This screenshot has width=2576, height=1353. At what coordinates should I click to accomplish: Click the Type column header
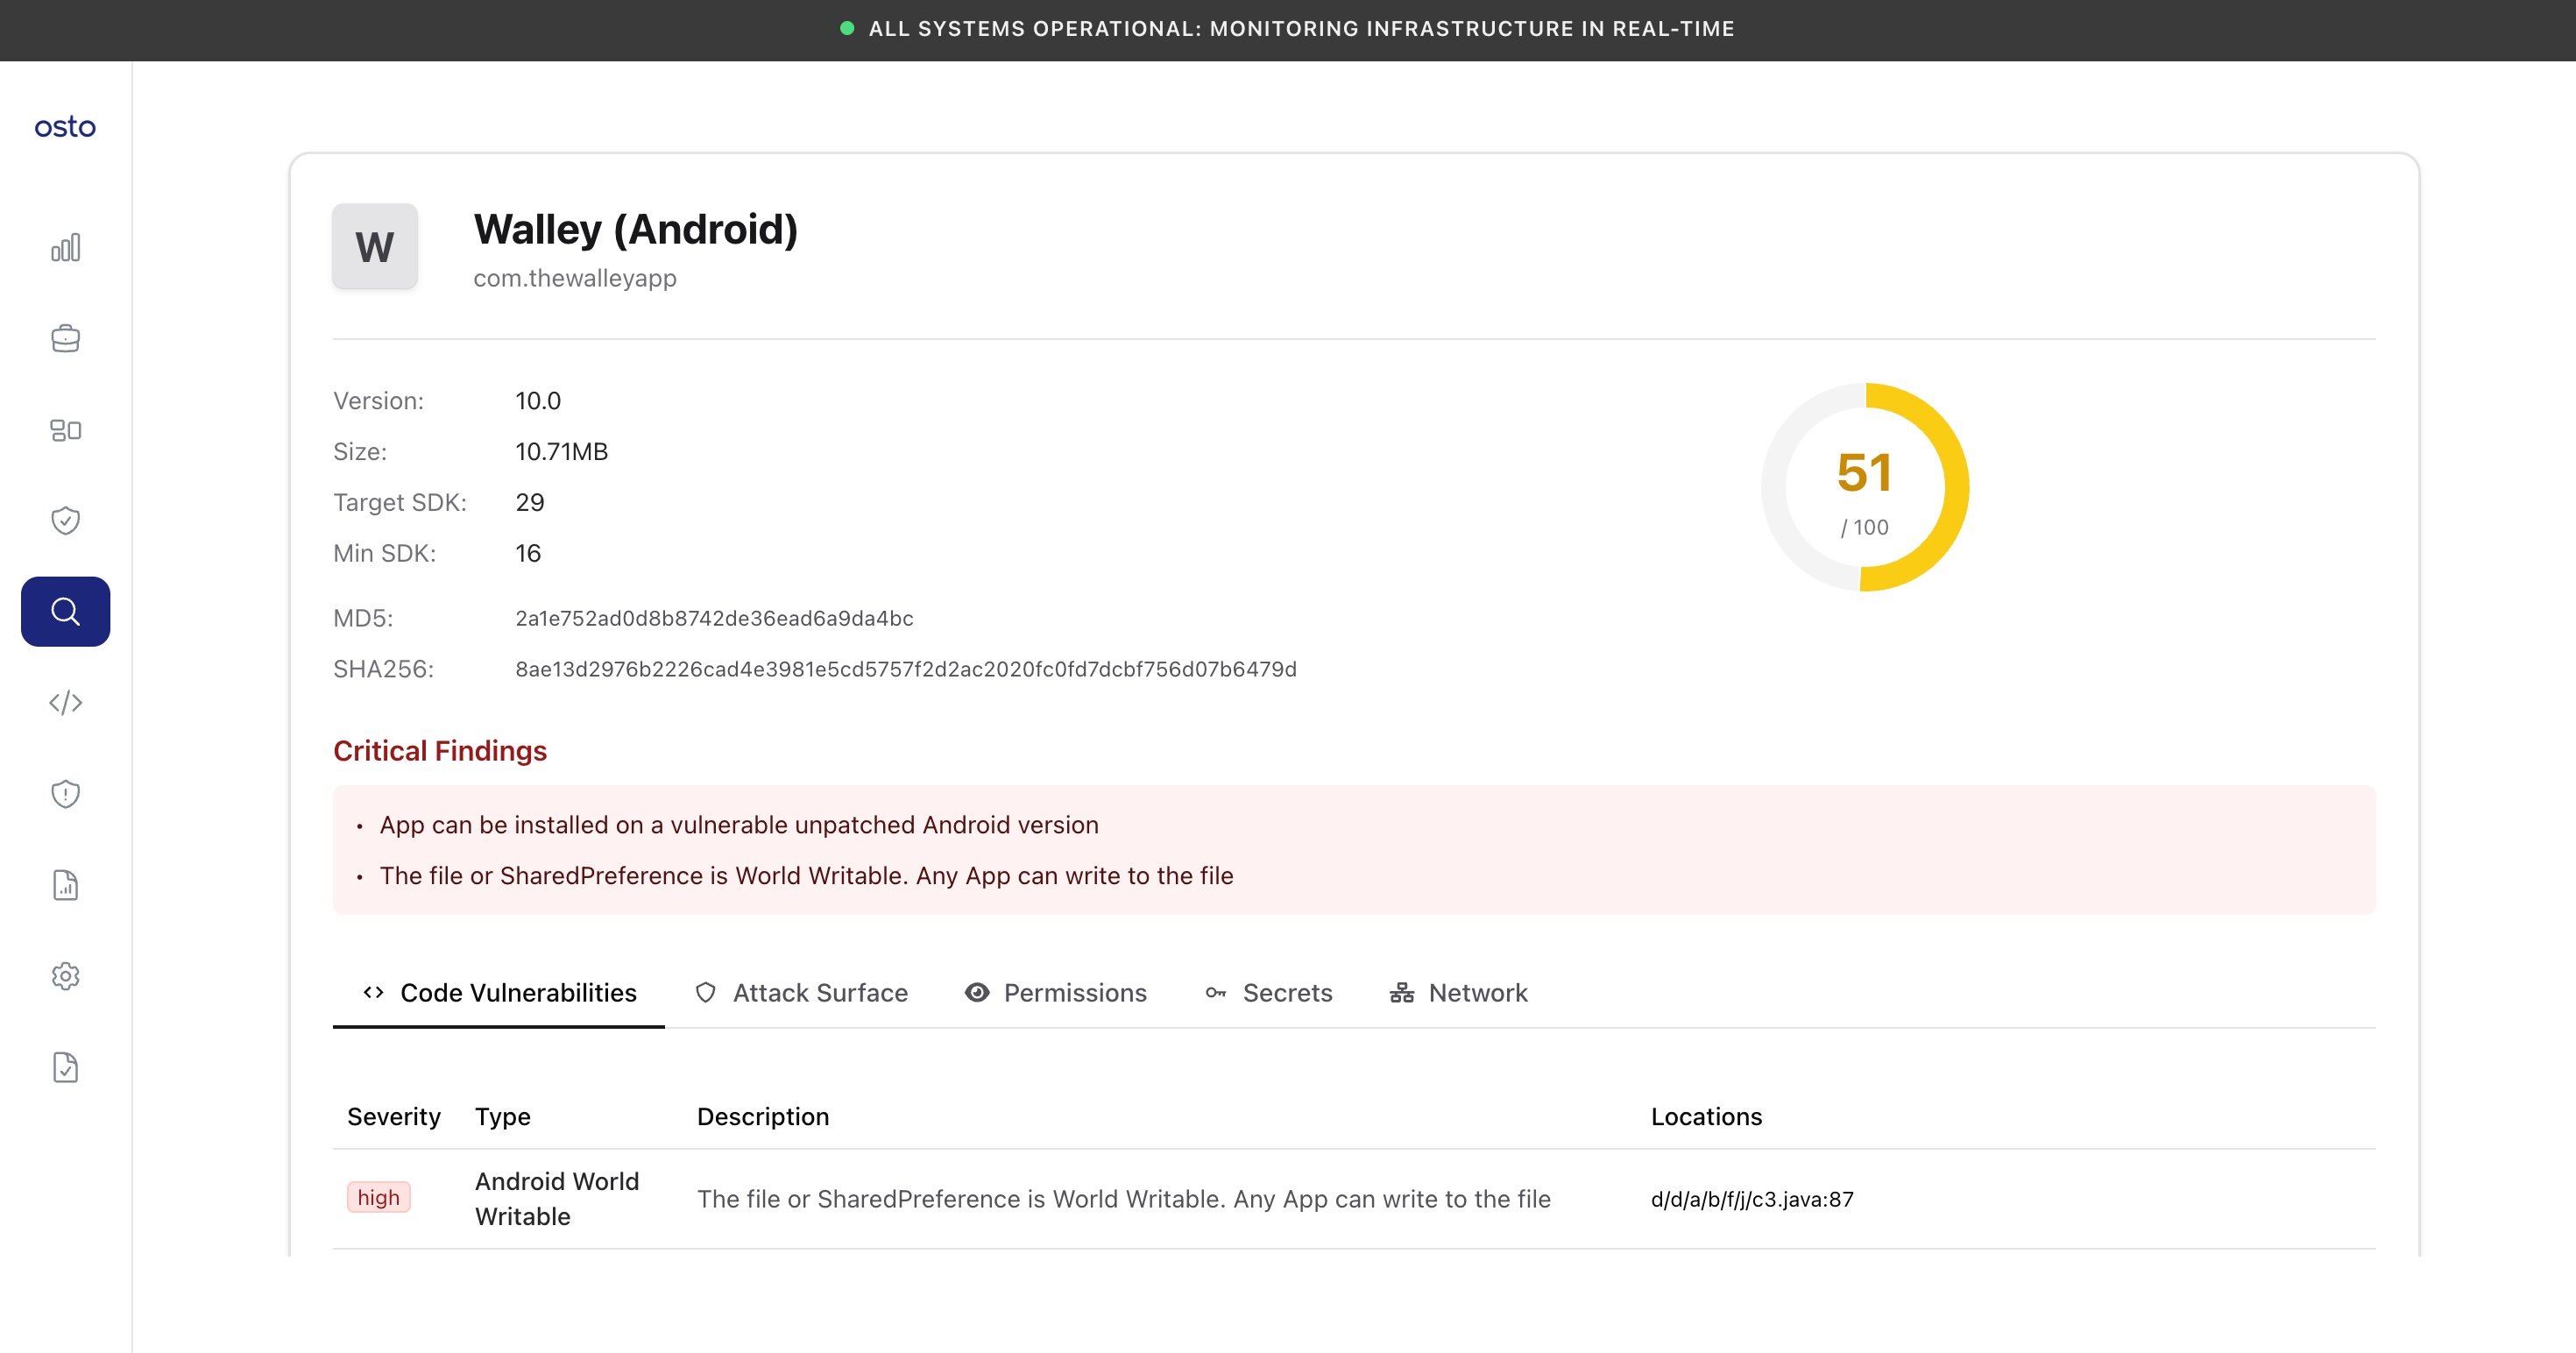click(503, 1117)
